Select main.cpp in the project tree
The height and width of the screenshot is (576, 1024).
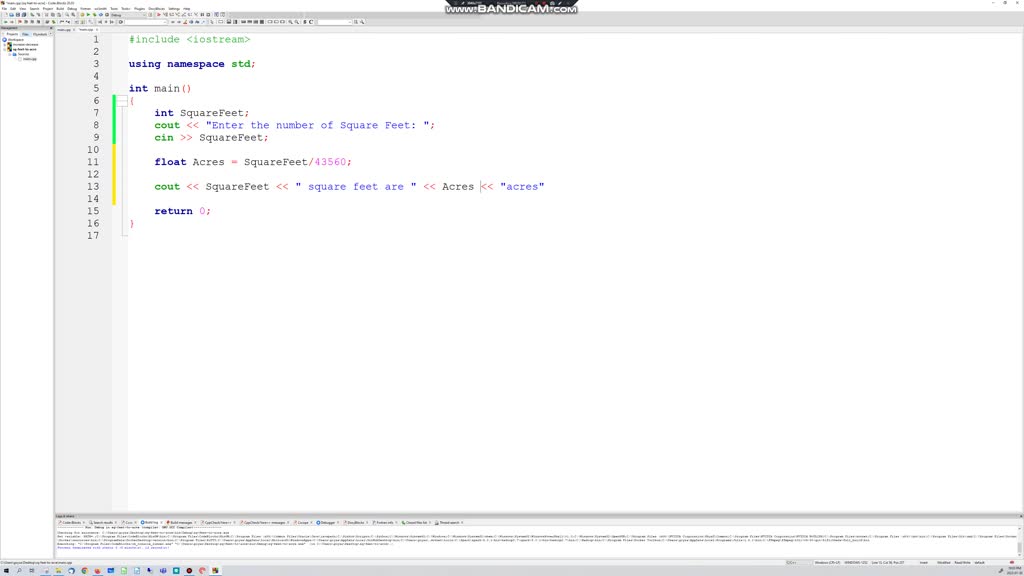tap(30, 59)
